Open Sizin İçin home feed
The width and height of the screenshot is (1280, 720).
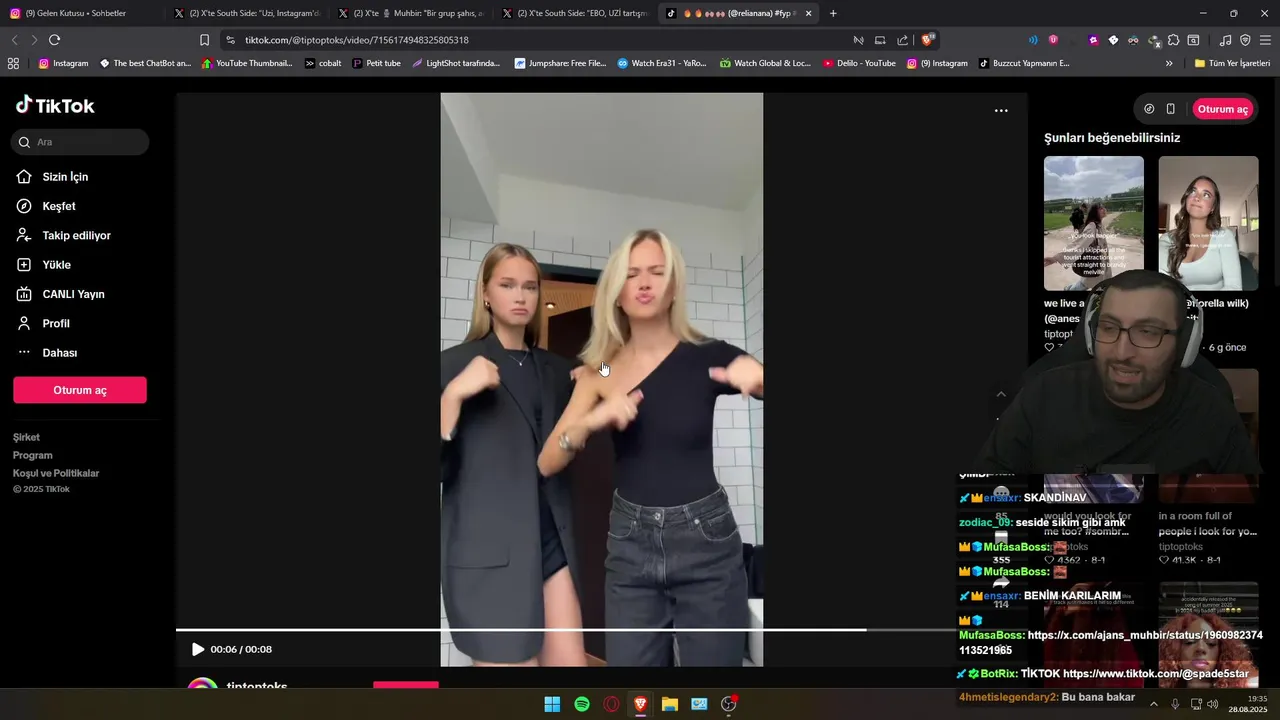pyautogui.click(x=52, y=177)
